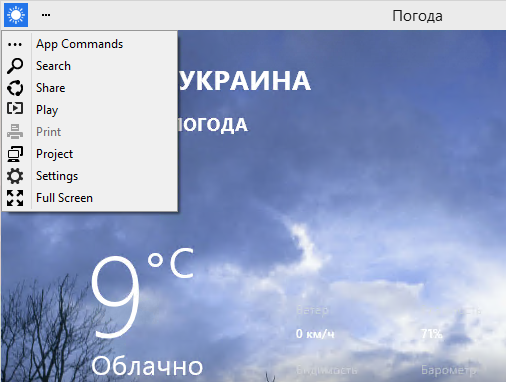Click the grayed Print printer icon

pyautogui.click(x=15, y=131)
